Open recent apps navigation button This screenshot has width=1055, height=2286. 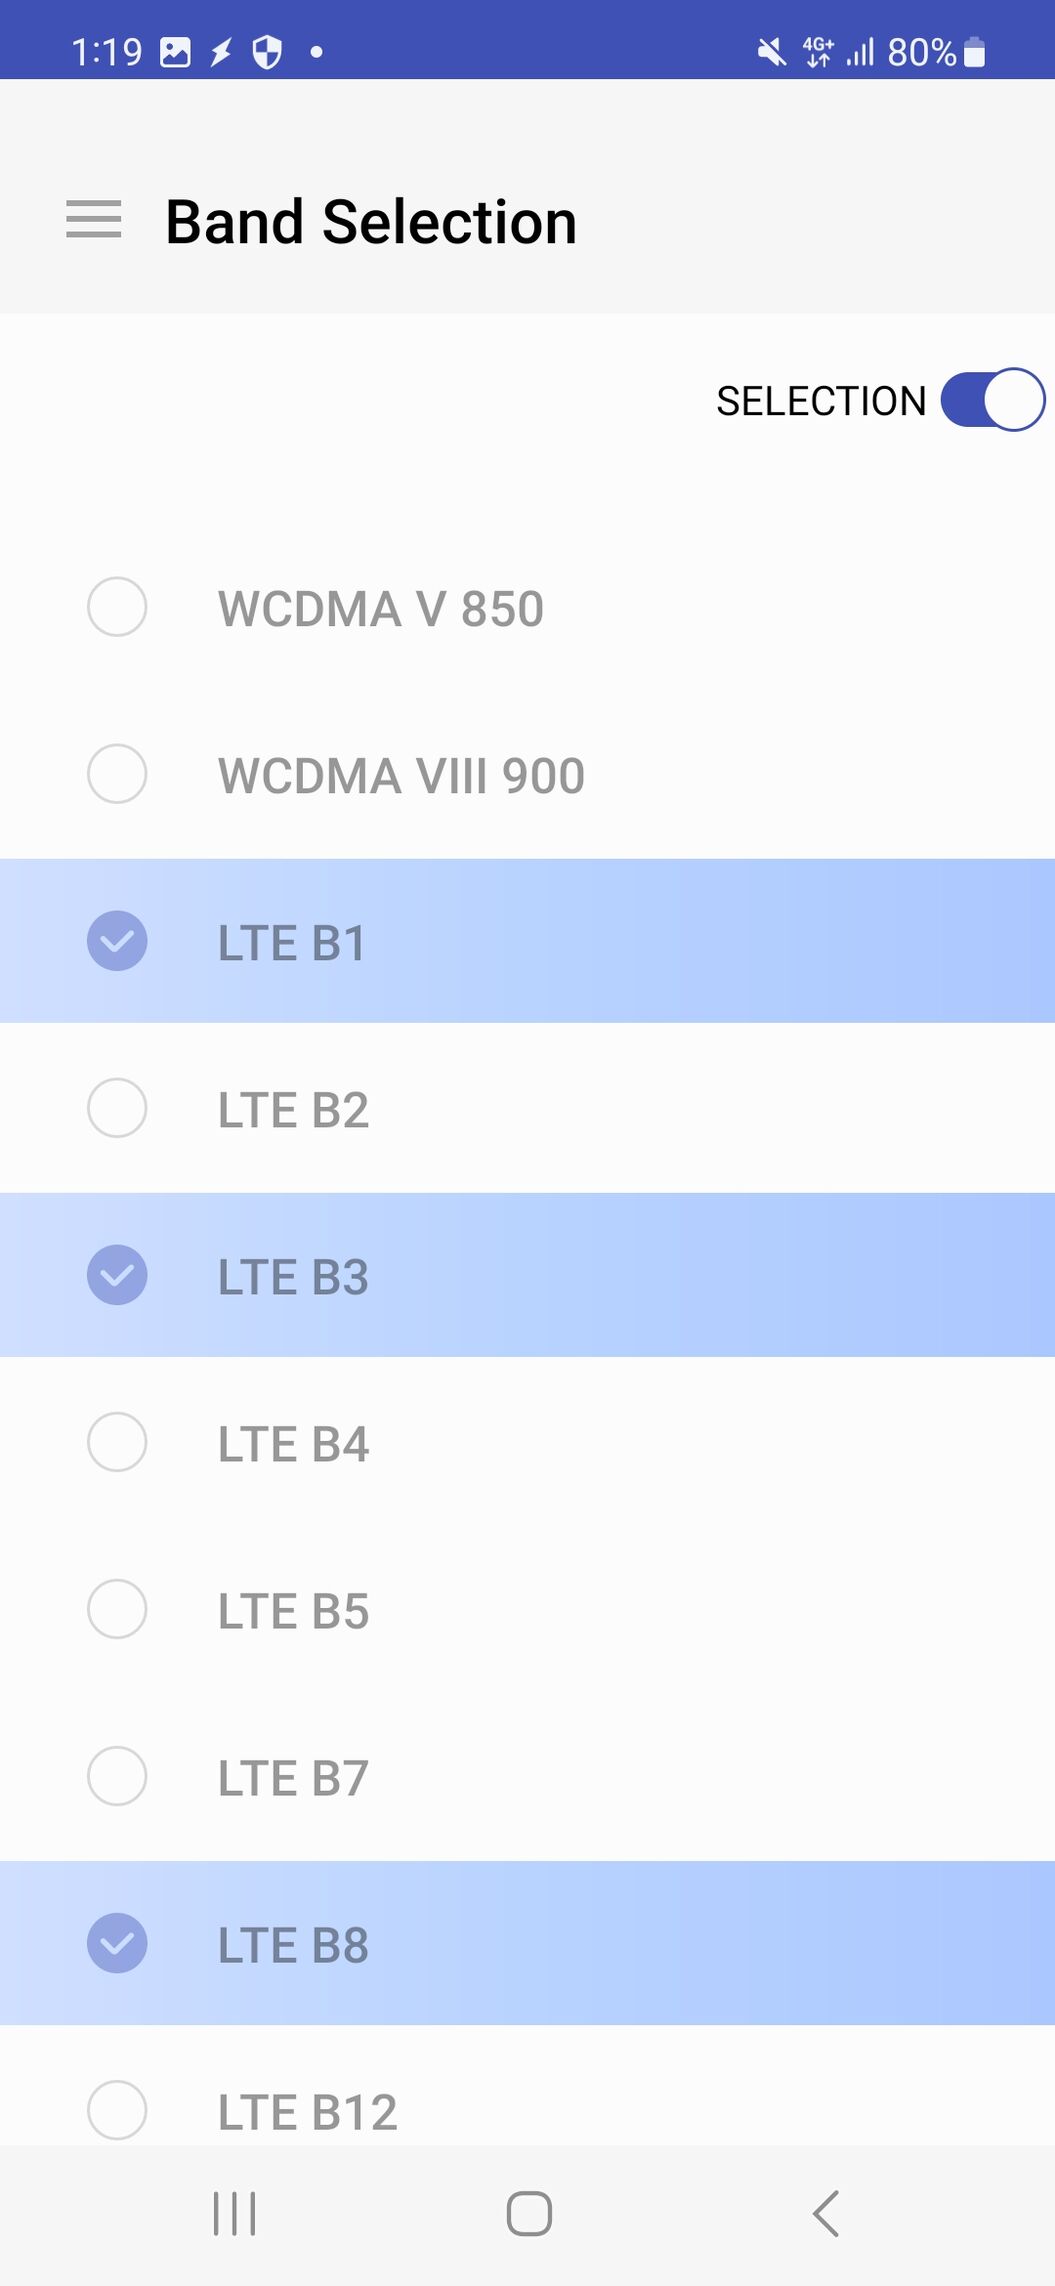[x=235, y=2213]
